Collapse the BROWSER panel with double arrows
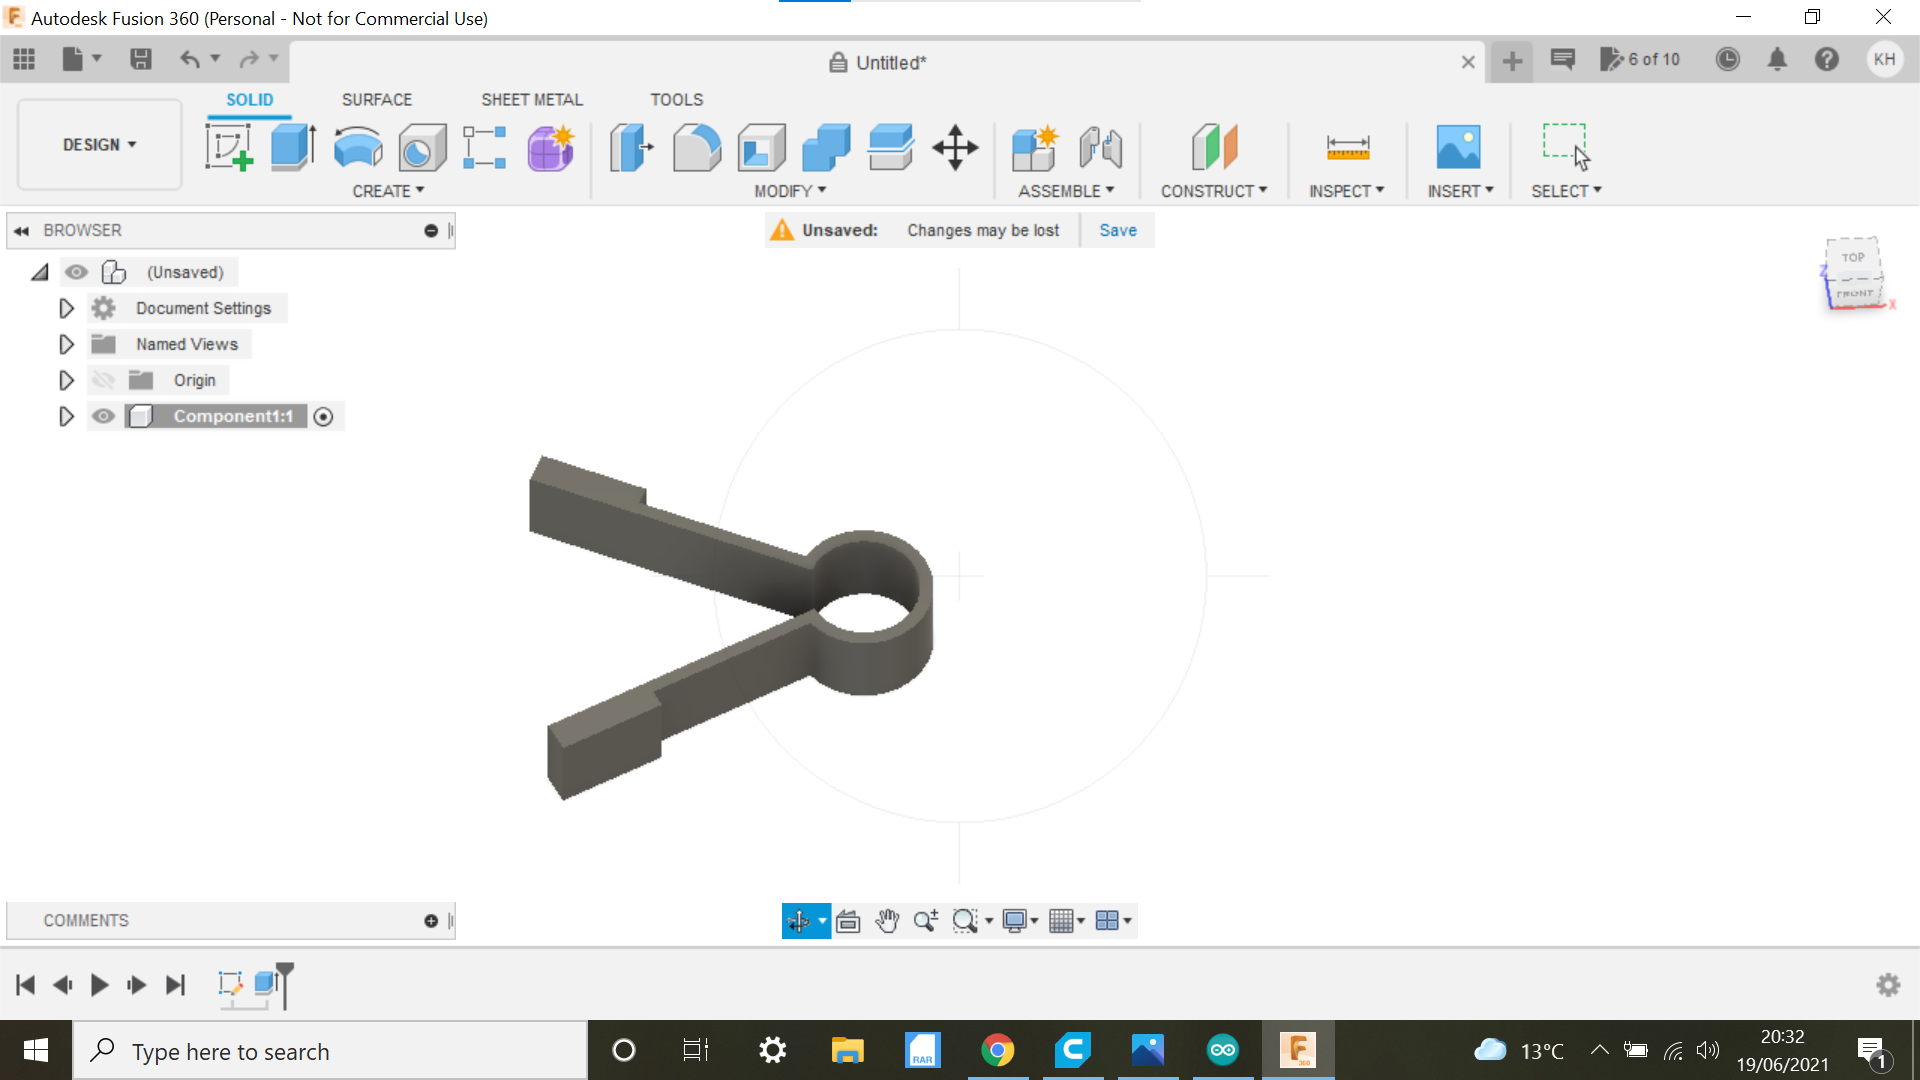This screenshot has width=1920, height=1080. [21, 231]
